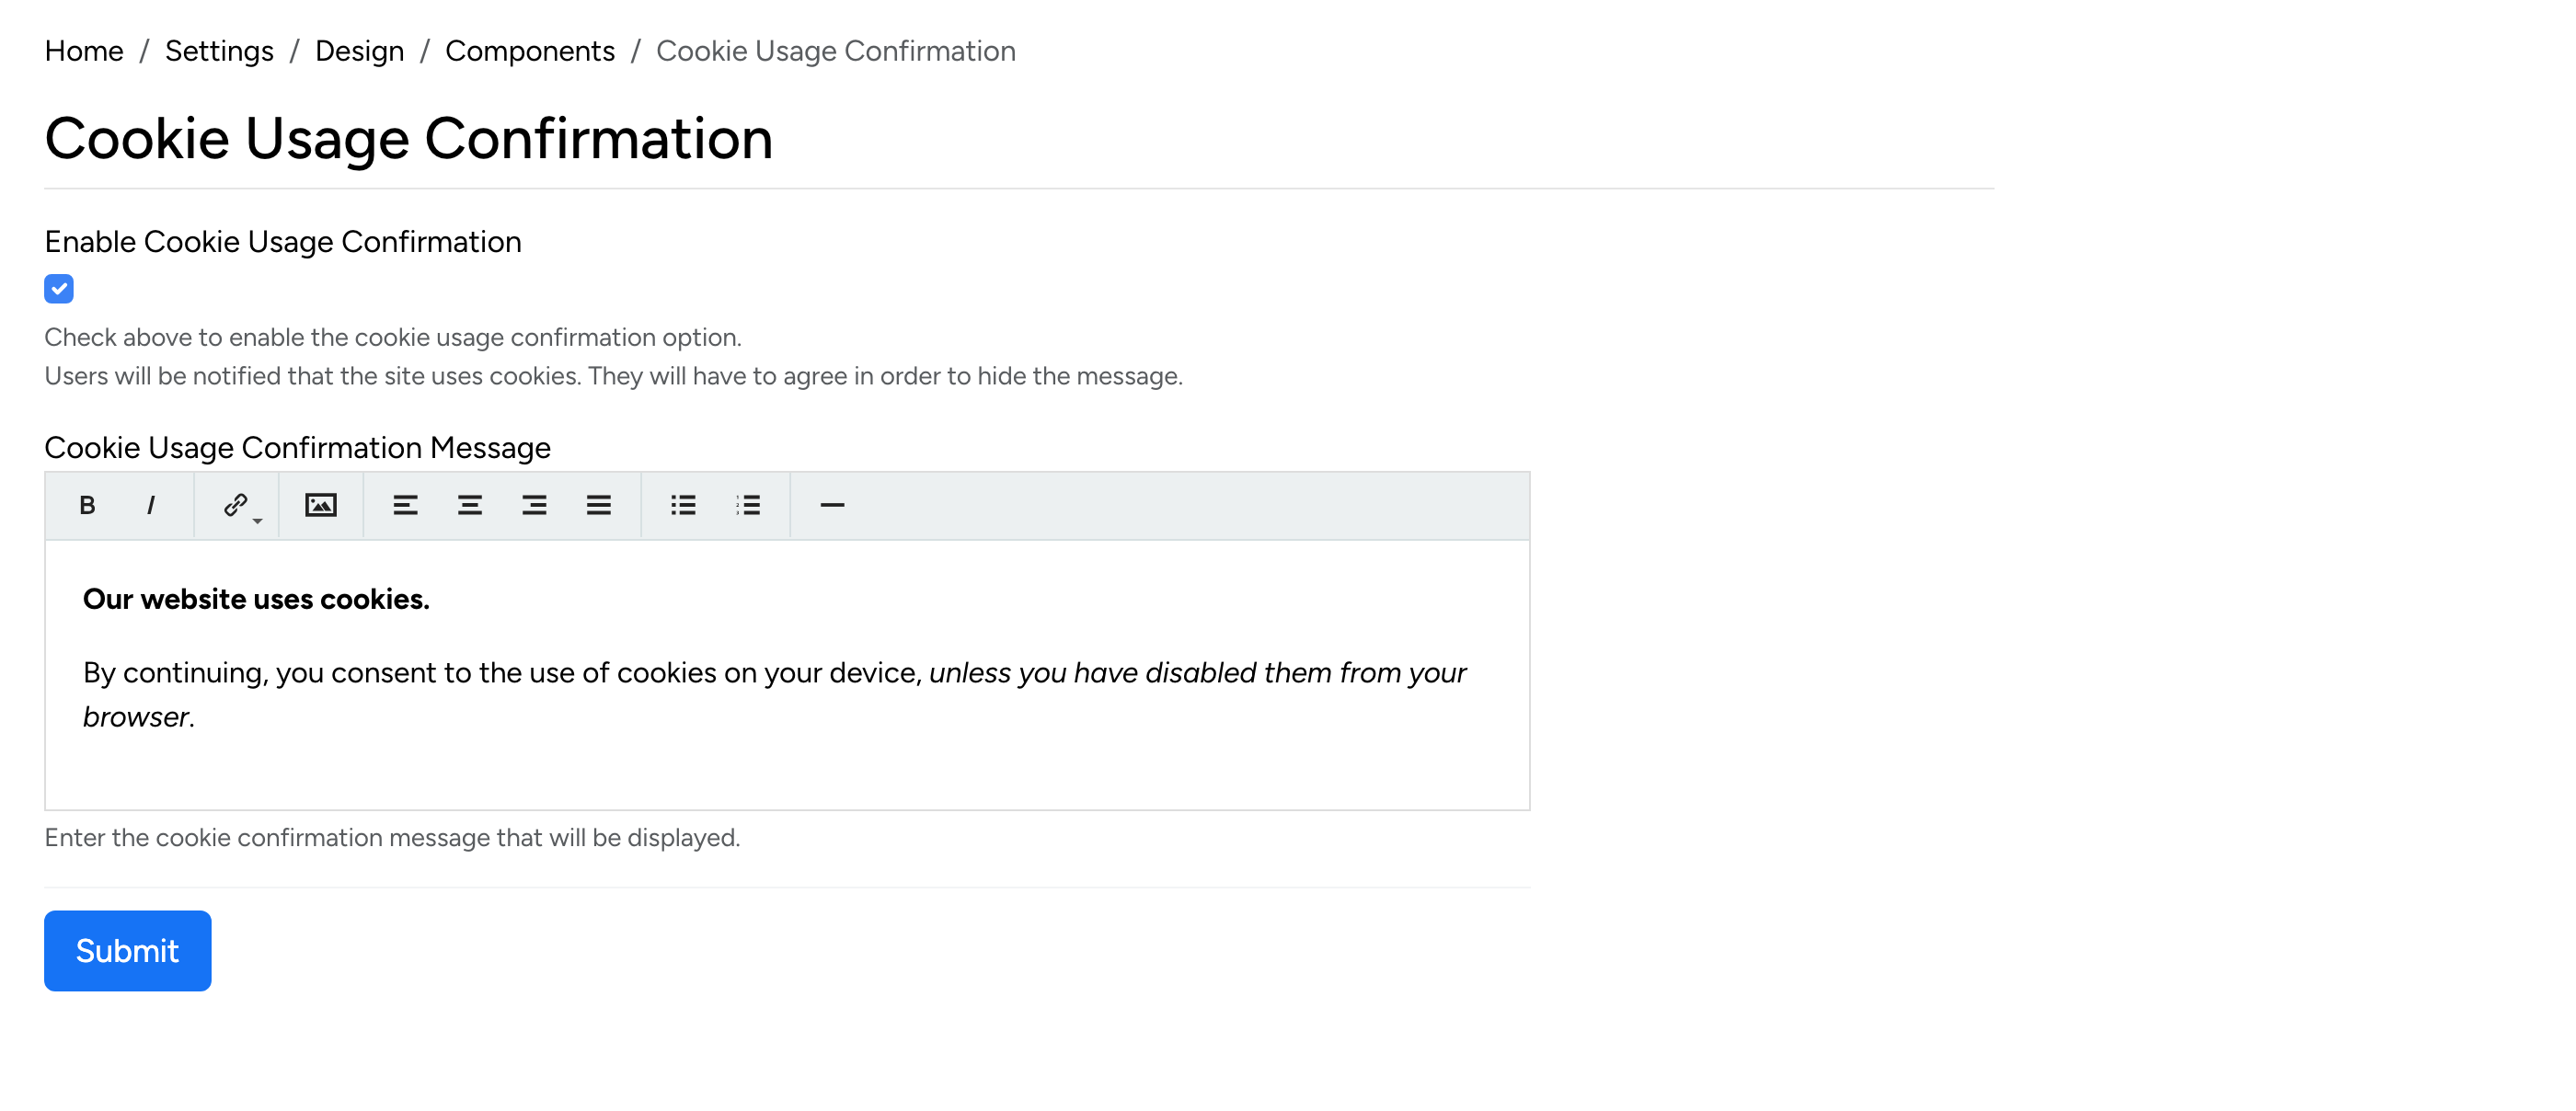Click the 'Cookie Usage Confirmation' page heading

(409, 138)
